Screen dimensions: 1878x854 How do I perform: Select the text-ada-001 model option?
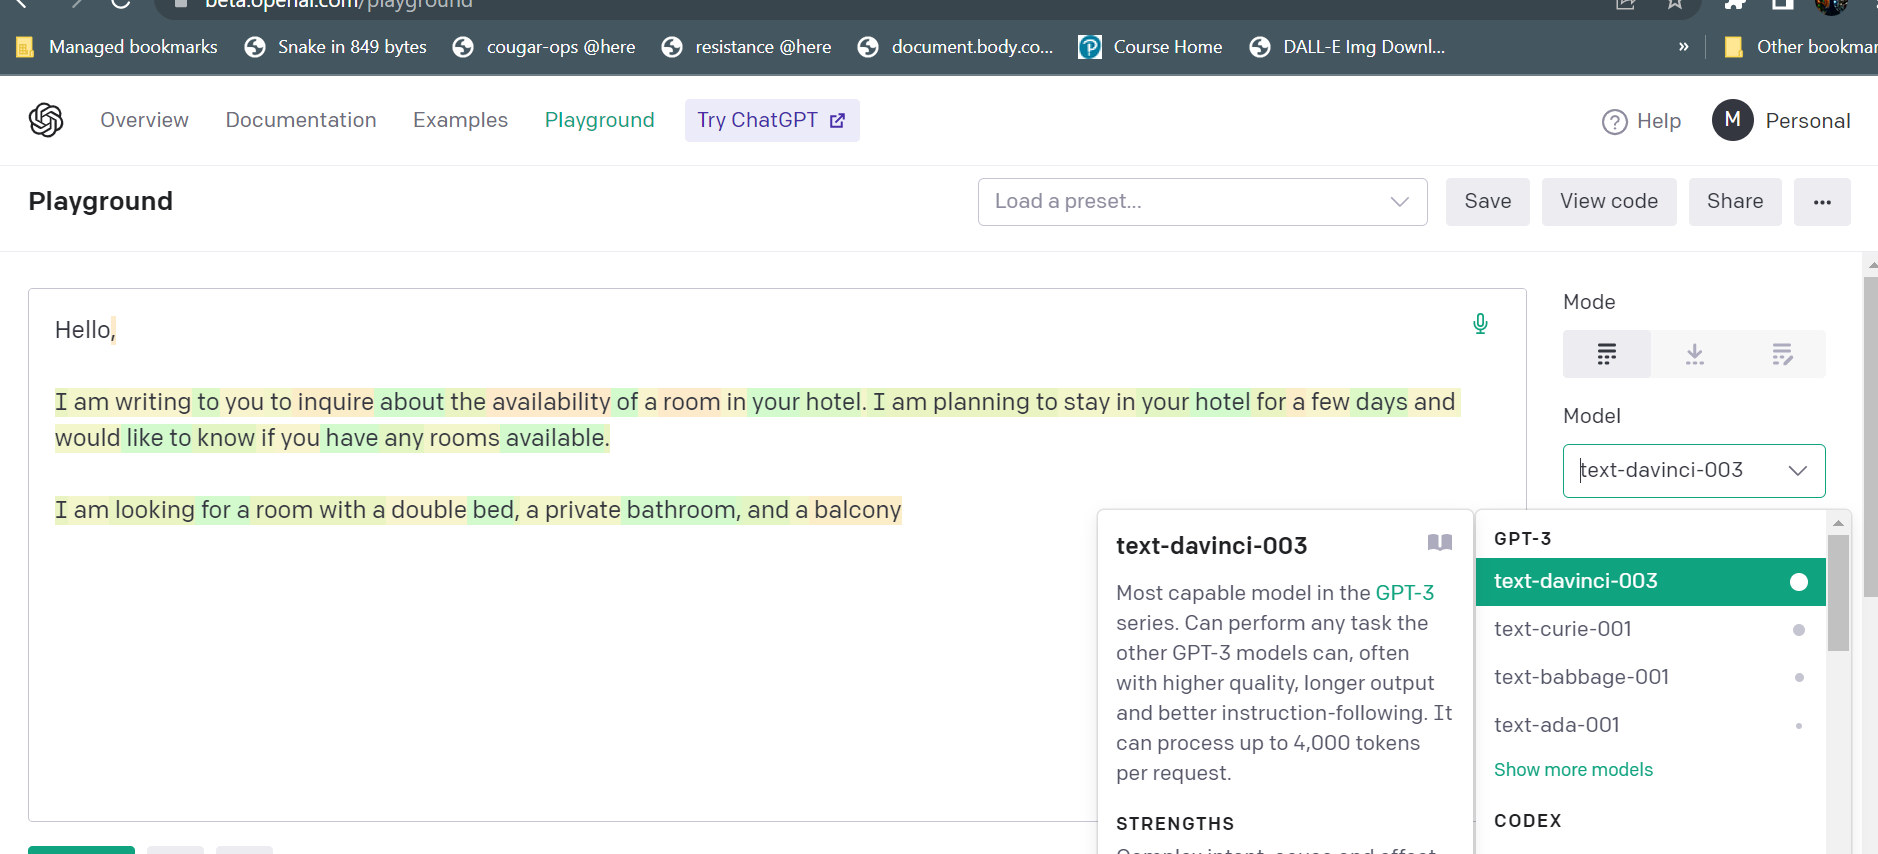point(1650,725)
